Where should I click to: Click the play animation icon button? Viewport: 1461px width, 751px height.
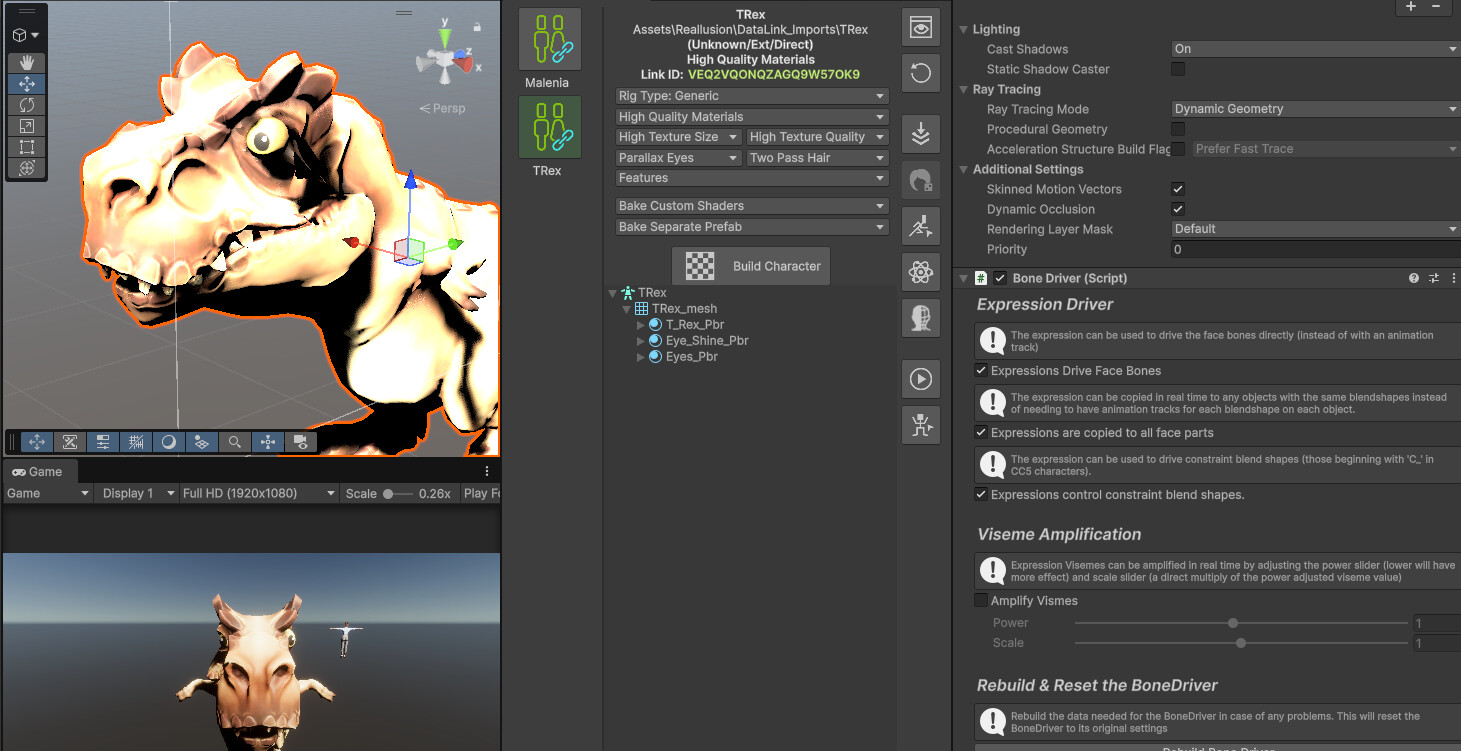[921, 379]
